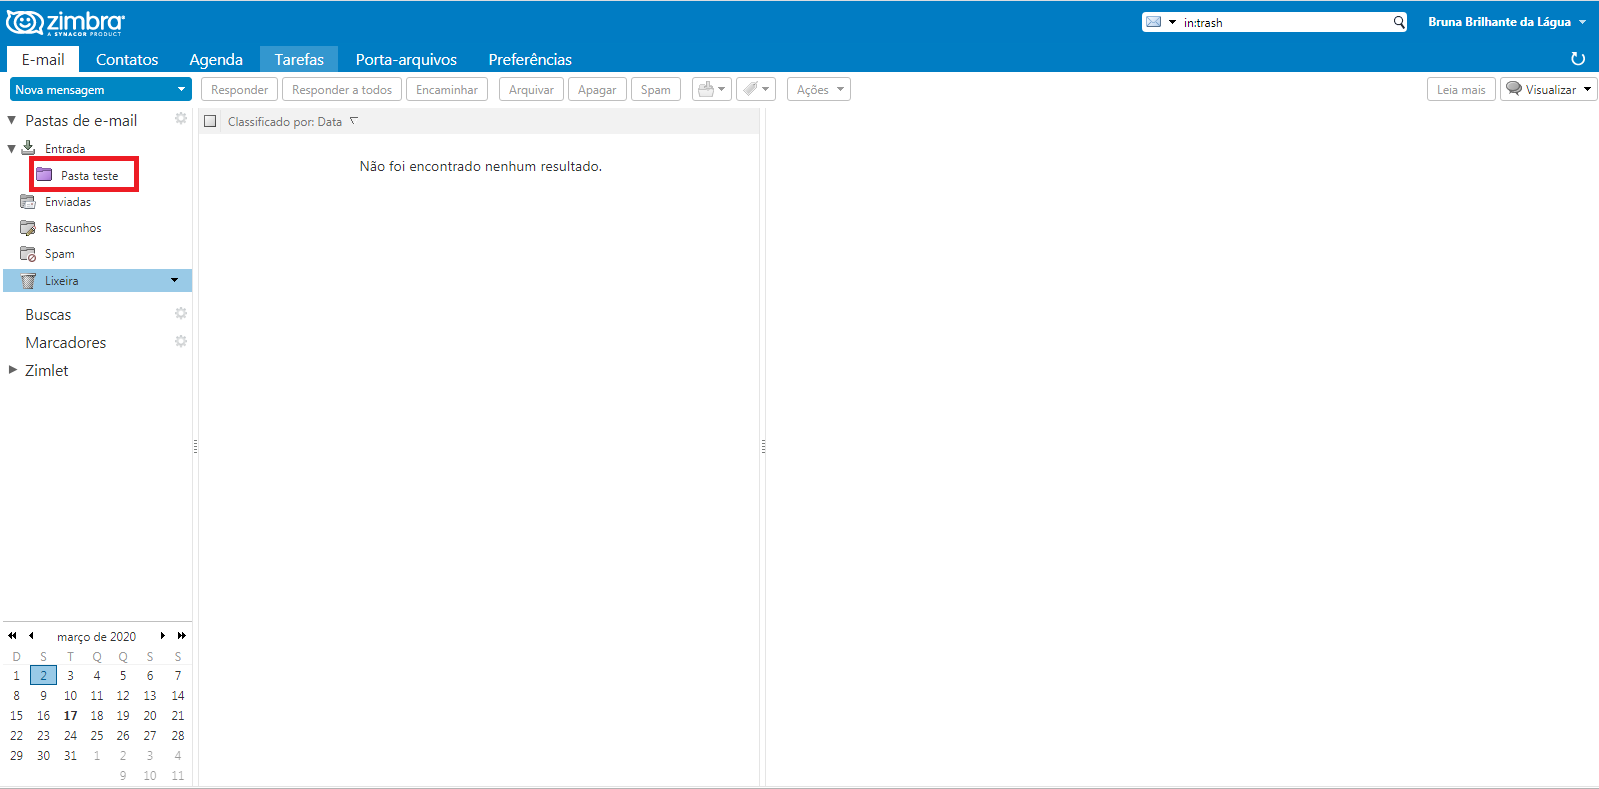The width and height of the screenshot is (1599, 789).
Task: Click the sidebar resize handle
Action: [x=195, y=447]
